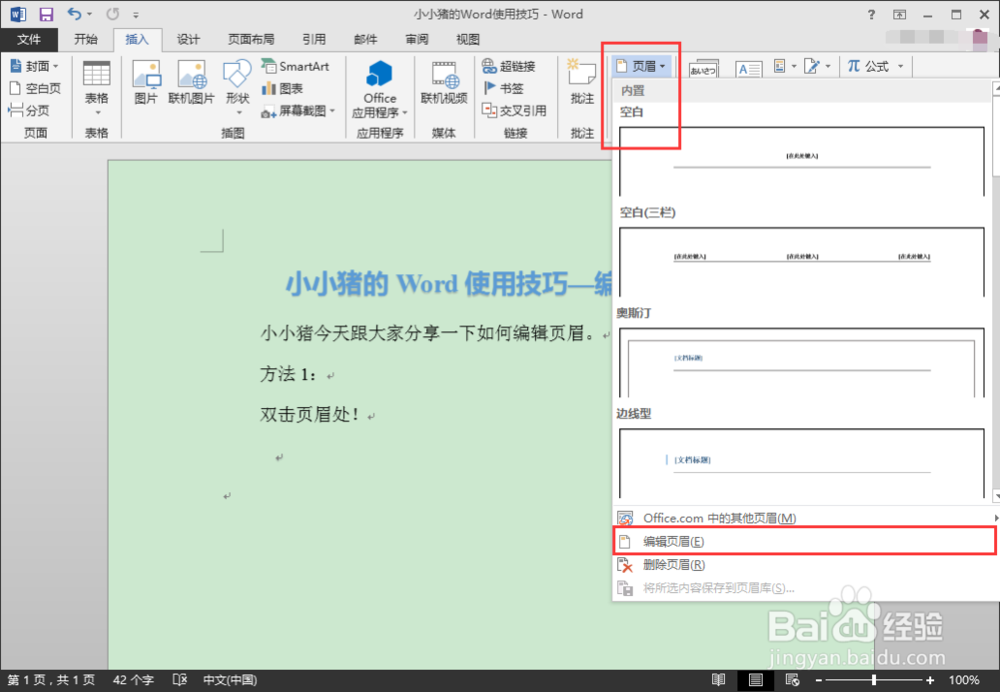
Task: Switch to the 视图 tab
Action: [467, 40]
